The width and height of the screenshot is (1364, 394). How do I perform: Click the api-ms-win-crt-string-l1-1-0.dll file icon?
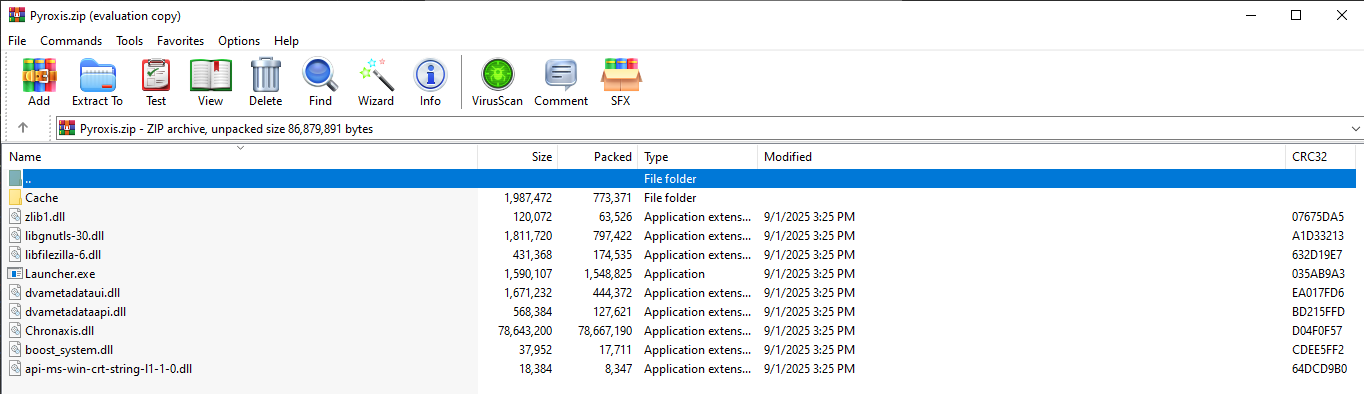click(x=15, y=369)
